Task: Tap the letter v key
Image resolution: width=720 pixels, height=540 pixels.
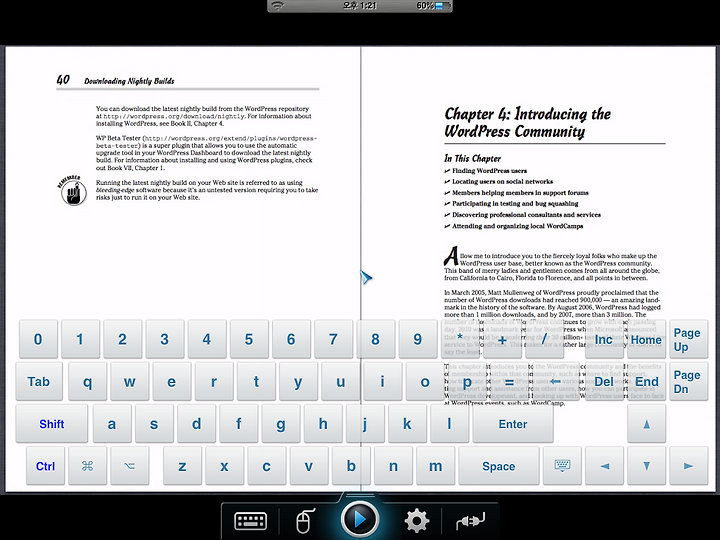Action: tap(309, 466)
